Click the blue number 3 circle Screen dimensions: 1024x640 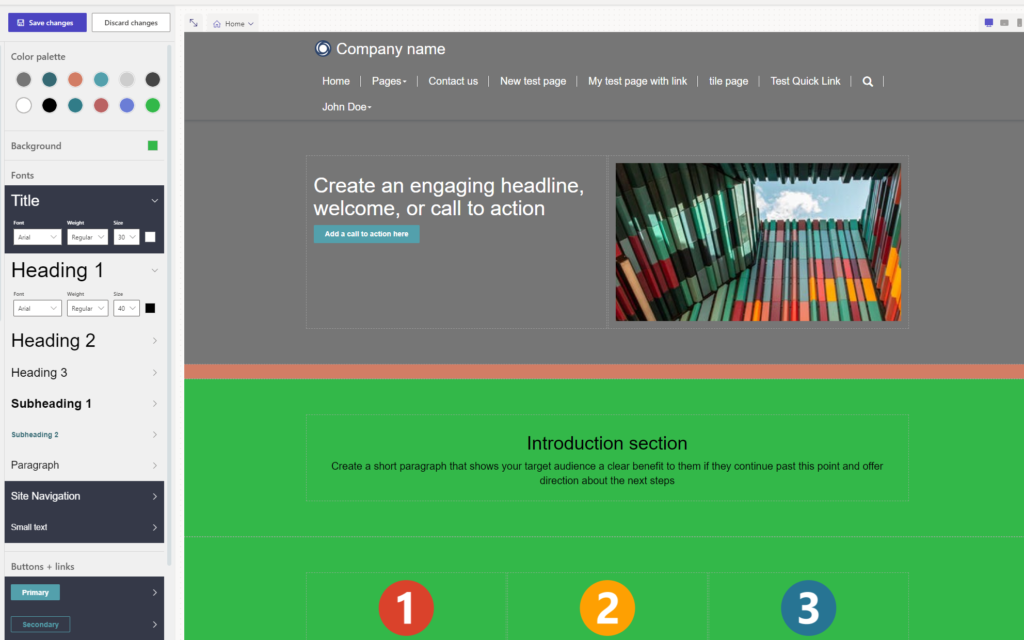click(x=808, y=607)
